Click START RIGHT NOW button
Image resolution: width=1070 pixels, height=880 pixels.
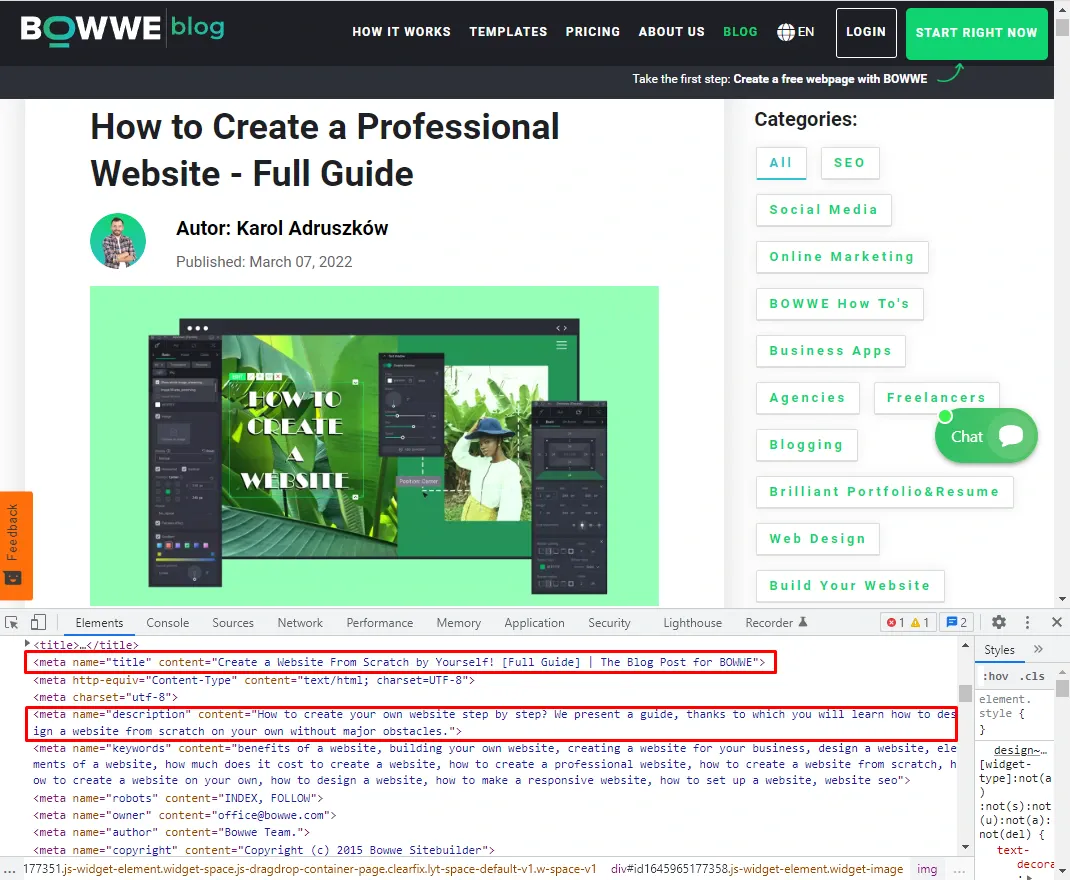(977, 33)
